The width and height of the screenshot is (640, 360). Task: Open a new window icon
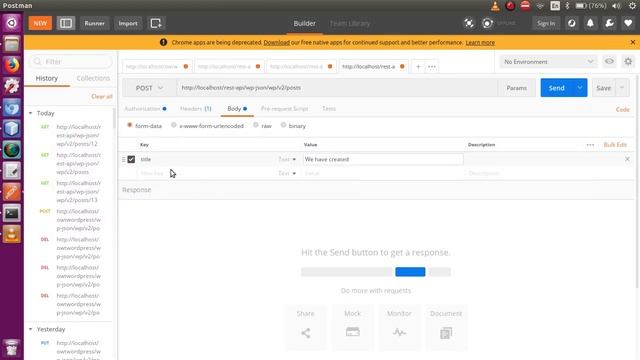point(156,23)
